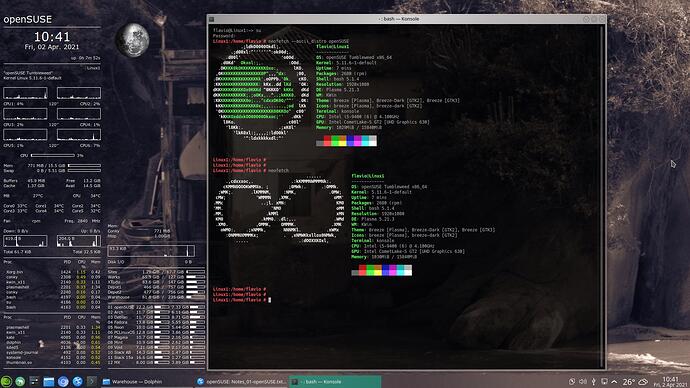
Task: Expand hidden system tray icons arrow
Action: [x=614, y=381]
